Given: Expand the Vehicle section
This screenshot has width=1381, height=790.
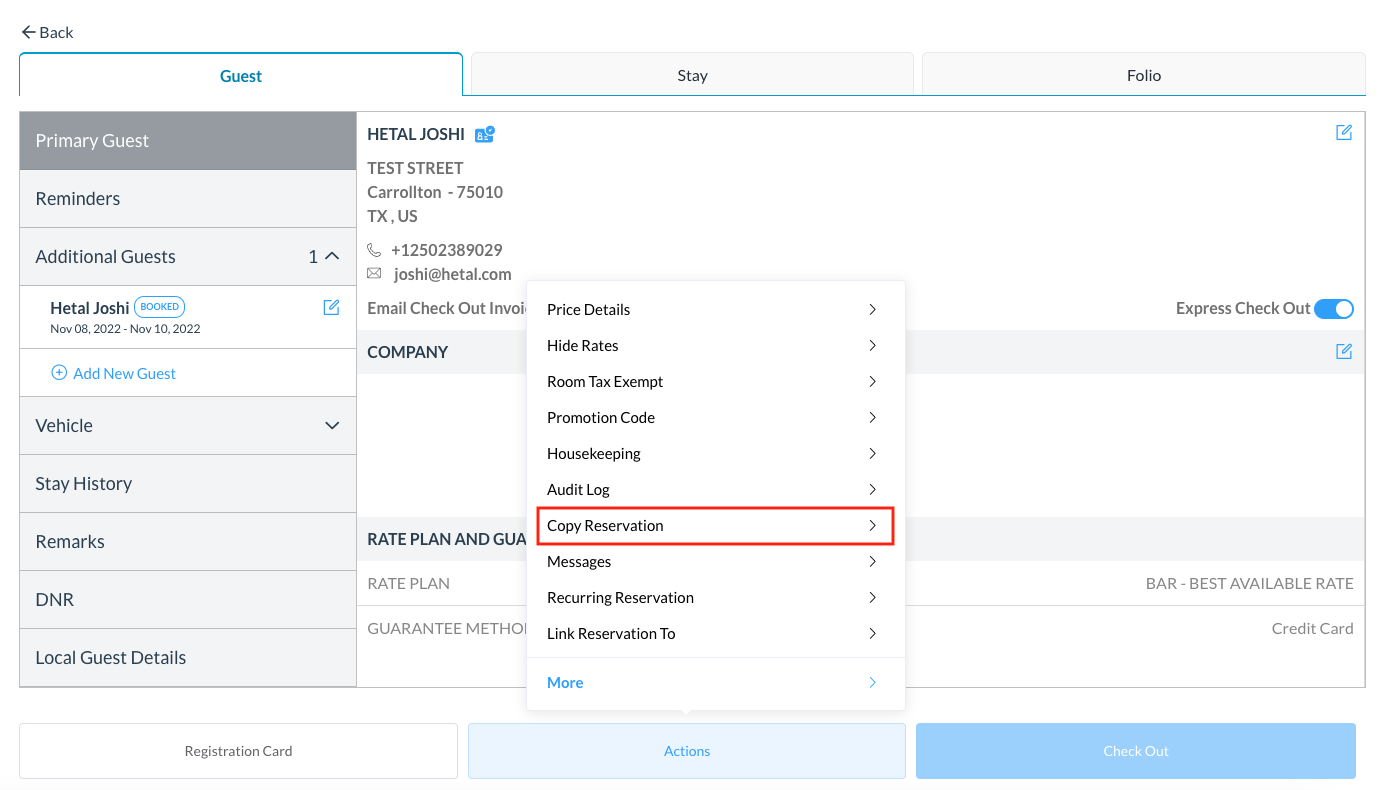Looking at the screenshot, I should pyautogui.click(x=332, y=426).
